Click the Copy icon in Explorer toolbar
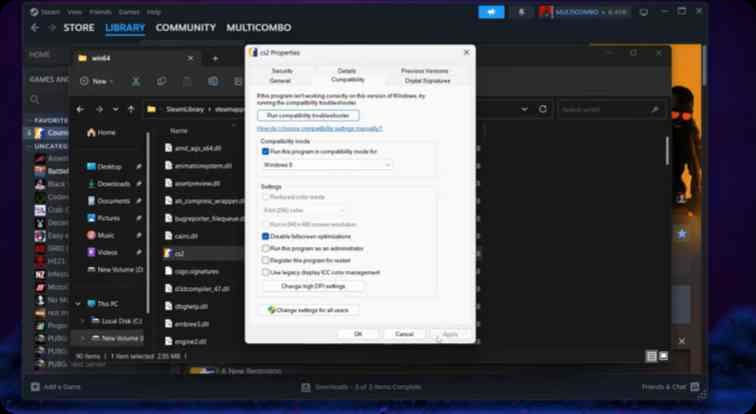The height and width of the screenshot is (414, 756). 162,81
